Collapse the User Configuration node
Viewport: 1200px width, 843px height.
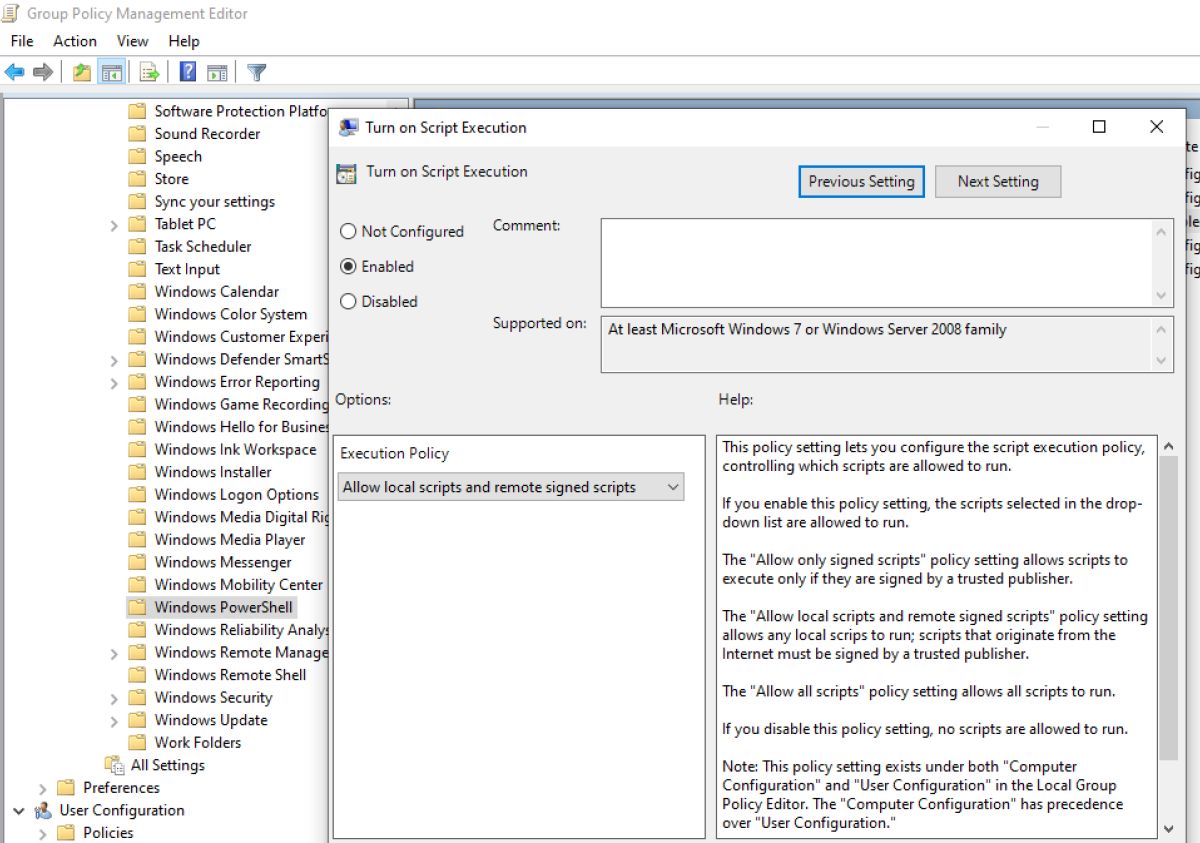point(19,810)
